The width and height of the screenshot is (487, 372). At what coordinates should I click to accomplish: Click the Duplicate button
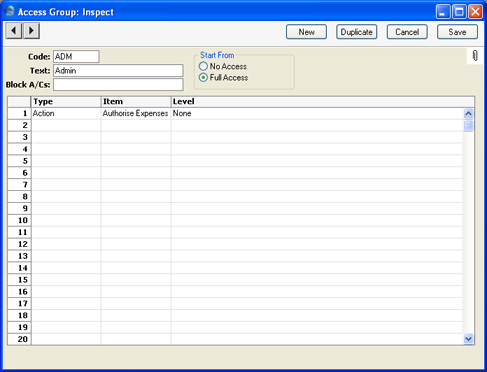(356, 32)
